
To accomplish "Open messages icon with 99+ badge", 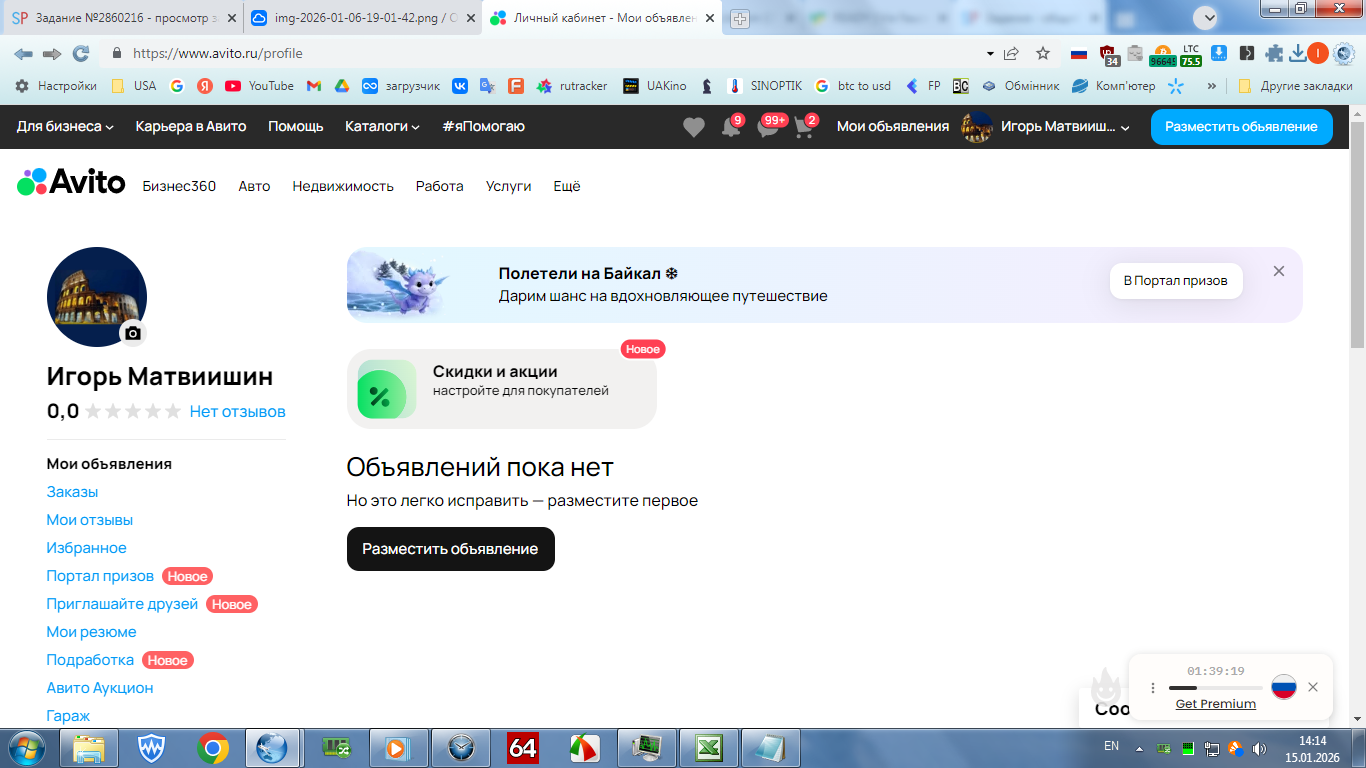I will (769, 127).
